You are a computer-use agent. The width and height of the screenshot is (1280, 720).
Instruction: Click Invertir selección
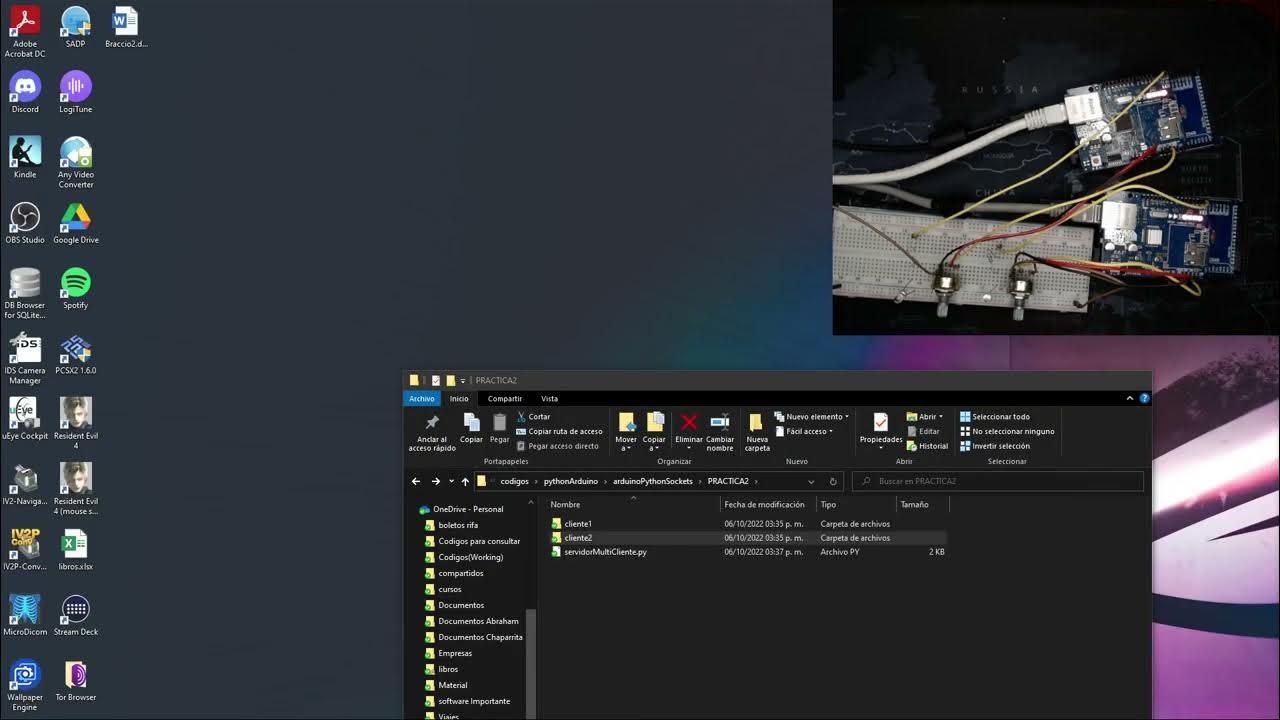(x=994, y=446)
